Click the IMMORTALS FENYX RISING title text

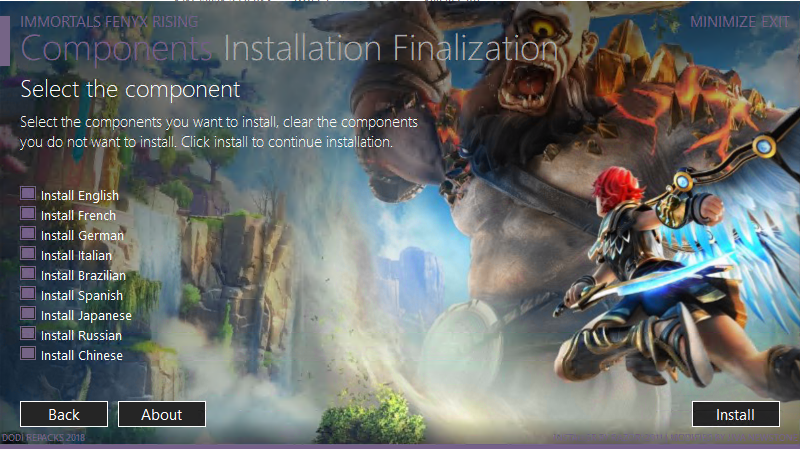click(109, 22)
